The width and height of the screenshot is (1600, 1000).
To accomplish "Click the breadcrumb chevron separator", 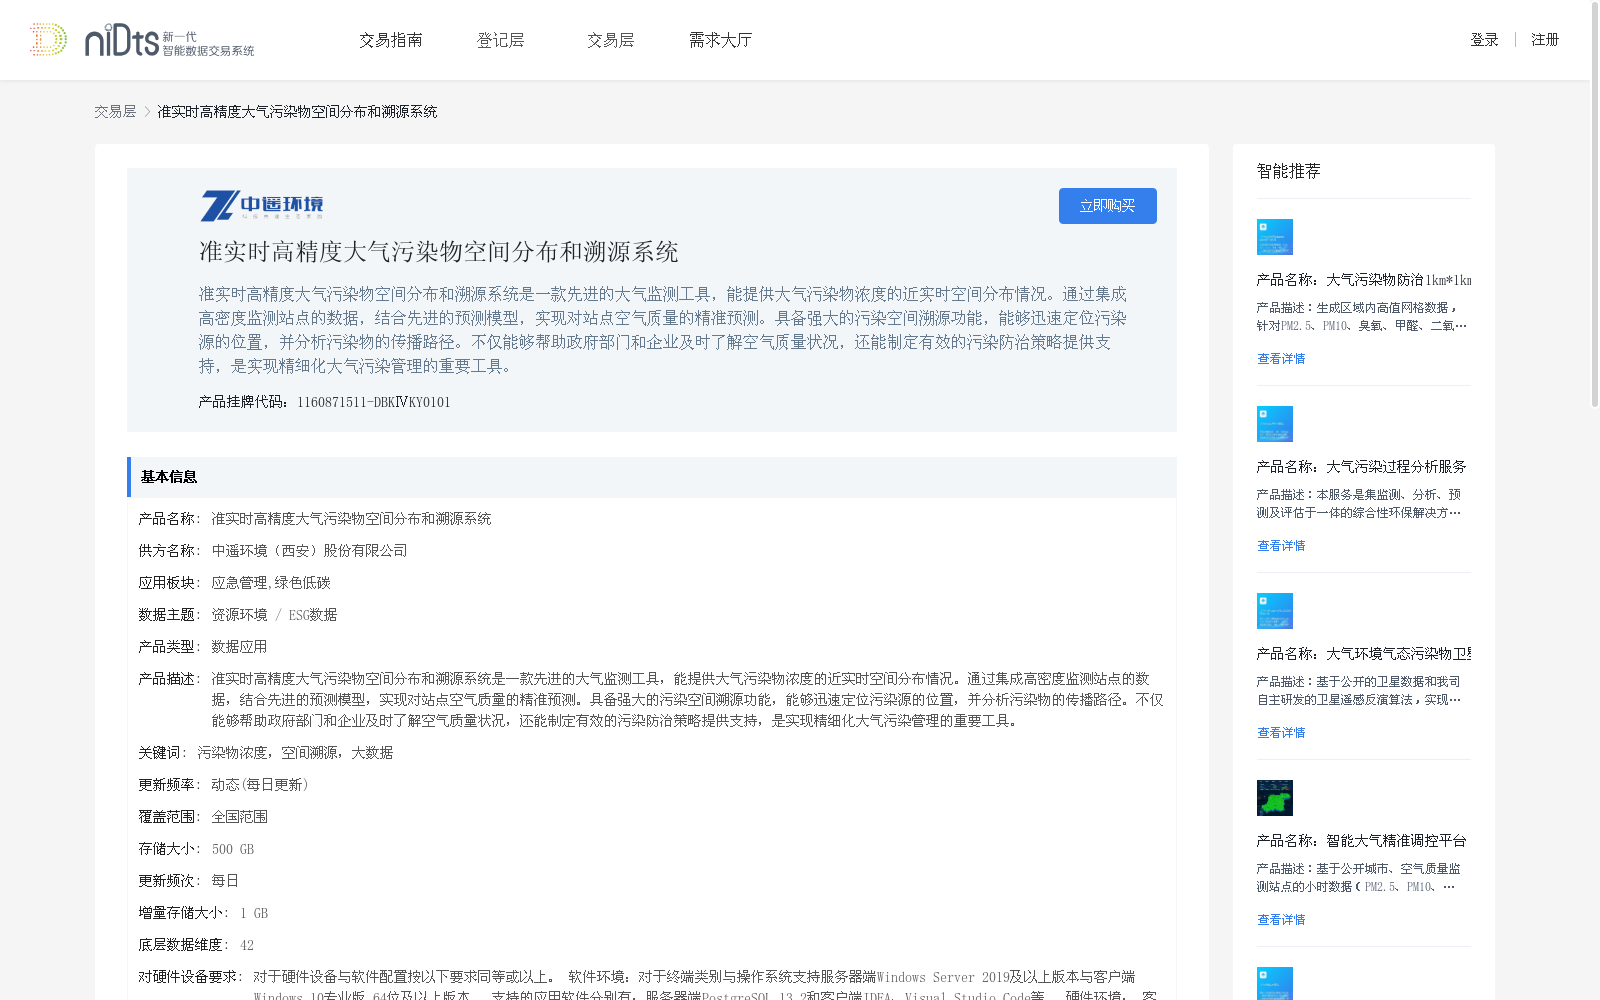I will click(x=147, y=112).
